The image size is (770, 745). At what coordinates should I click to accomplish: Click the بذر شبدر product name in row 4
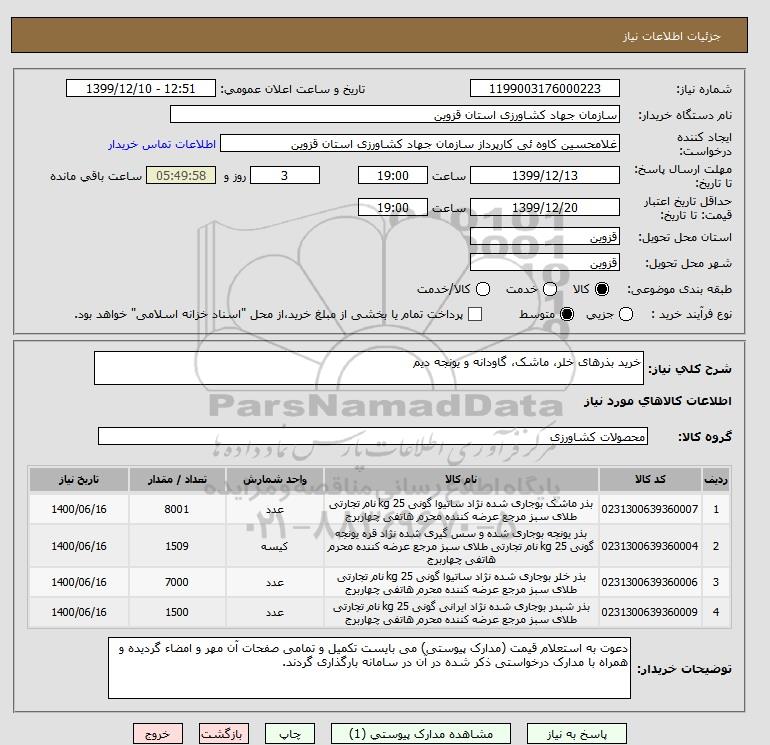(461, 612)
